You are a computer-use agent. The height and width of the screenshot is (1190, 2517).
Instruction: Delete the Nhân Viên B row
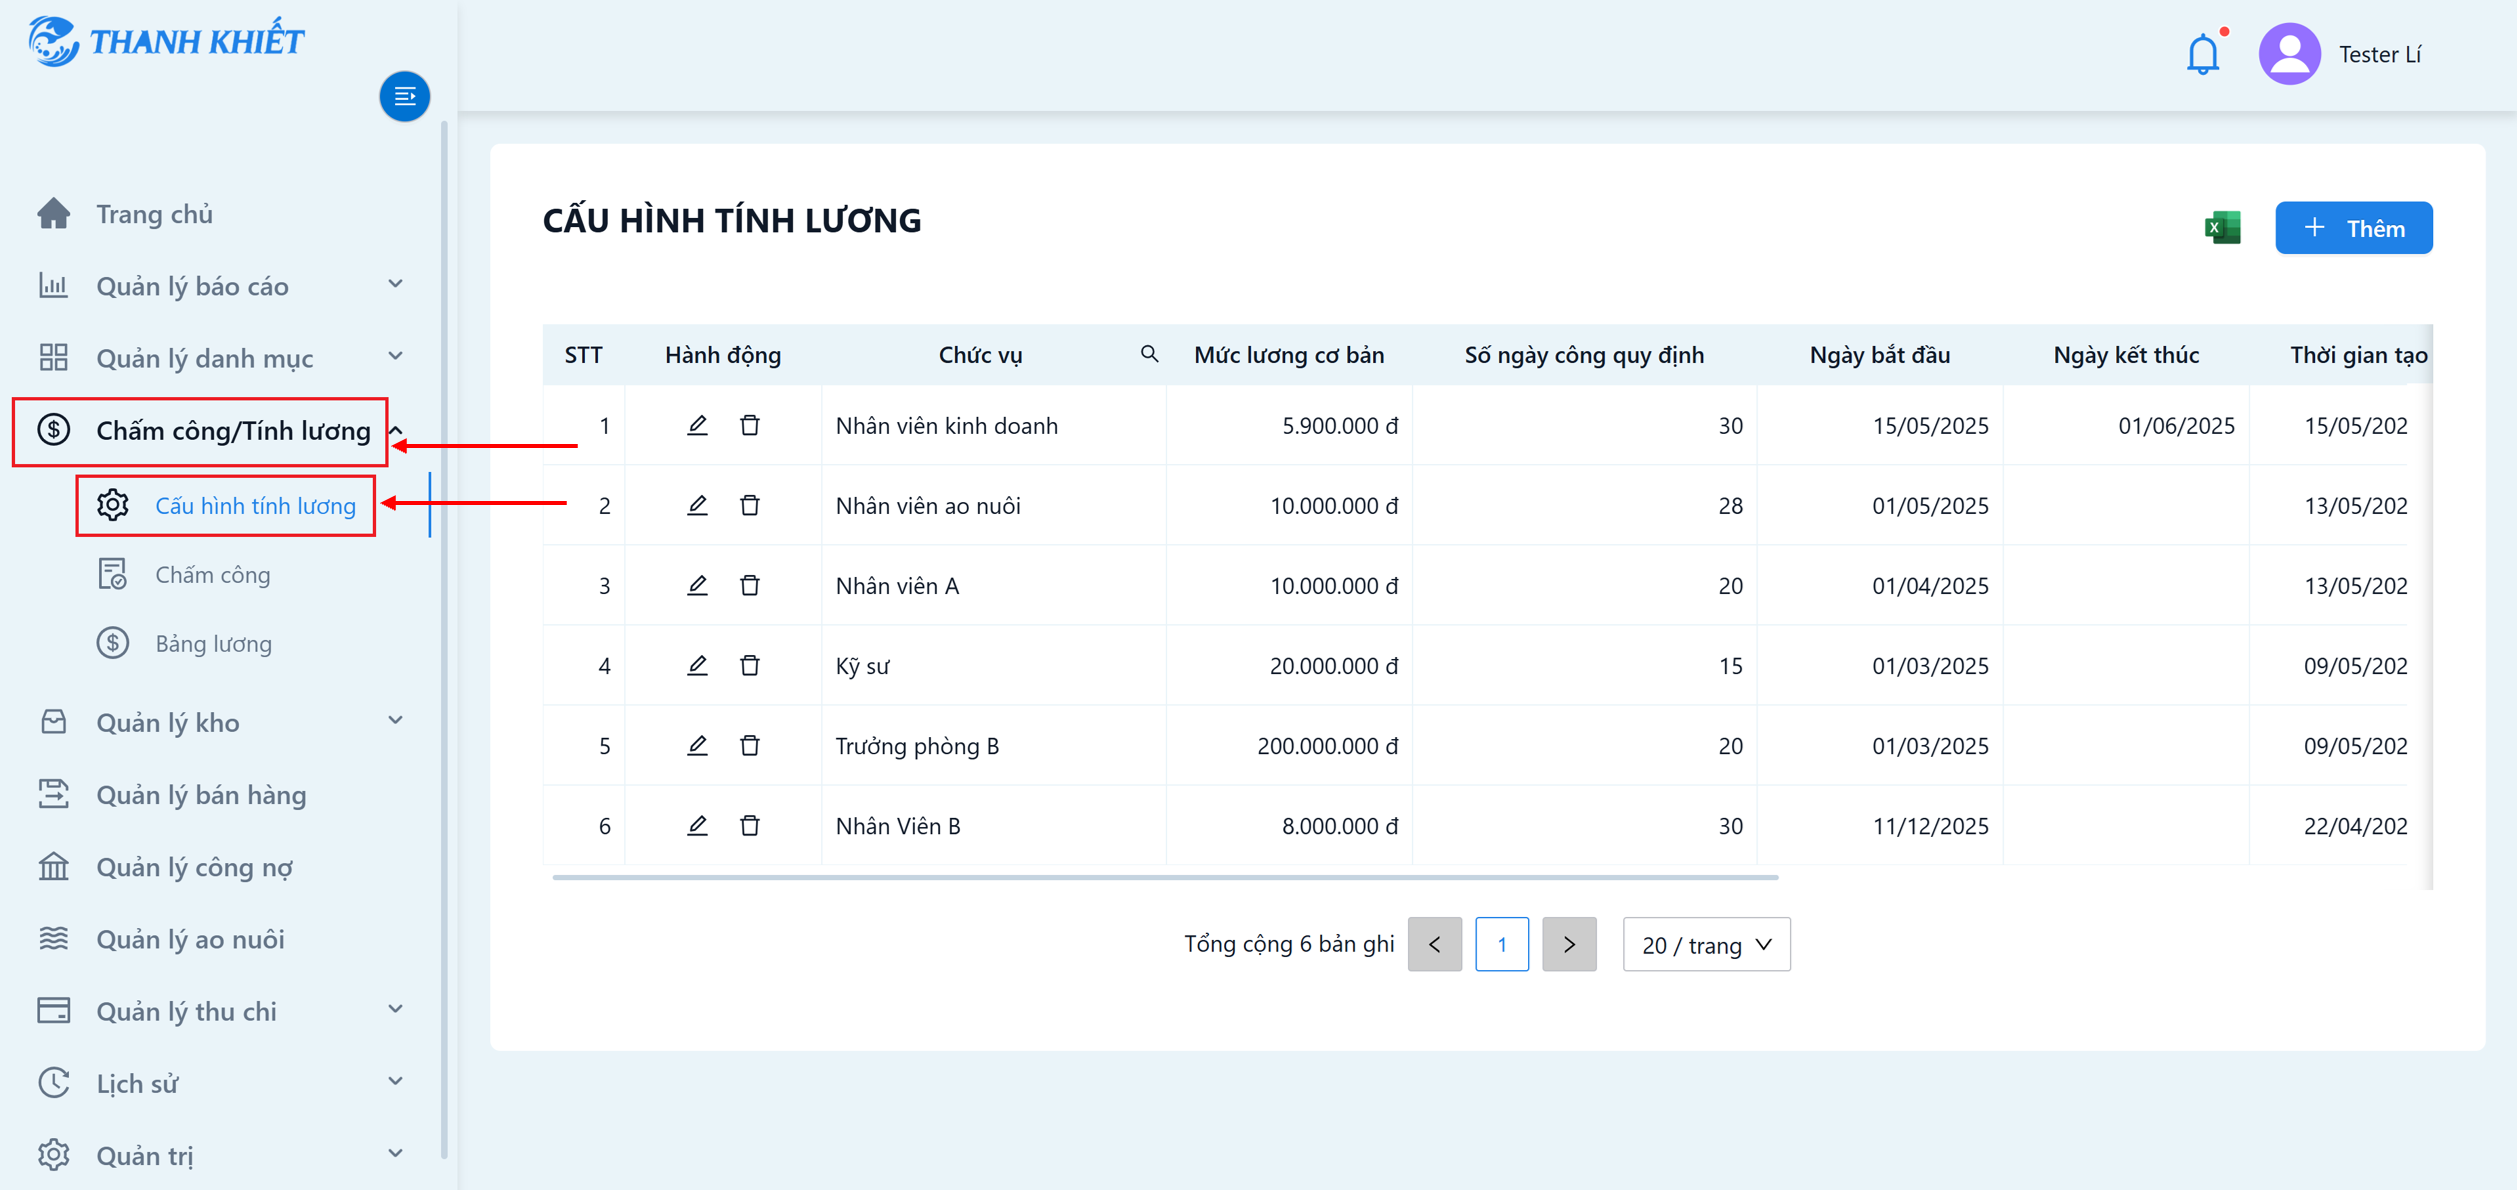749,825
